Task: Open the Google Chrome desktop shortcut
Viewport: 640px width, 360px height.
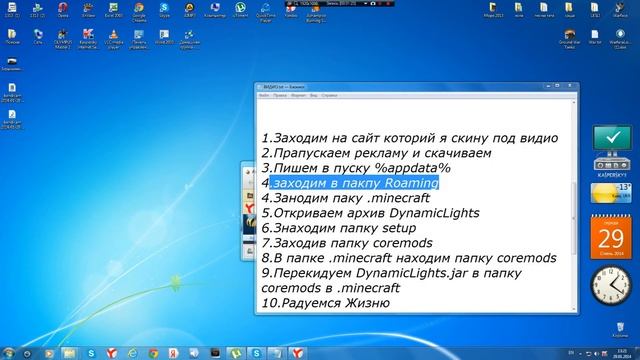Action: pyautogui.click(x=139, y=11)
